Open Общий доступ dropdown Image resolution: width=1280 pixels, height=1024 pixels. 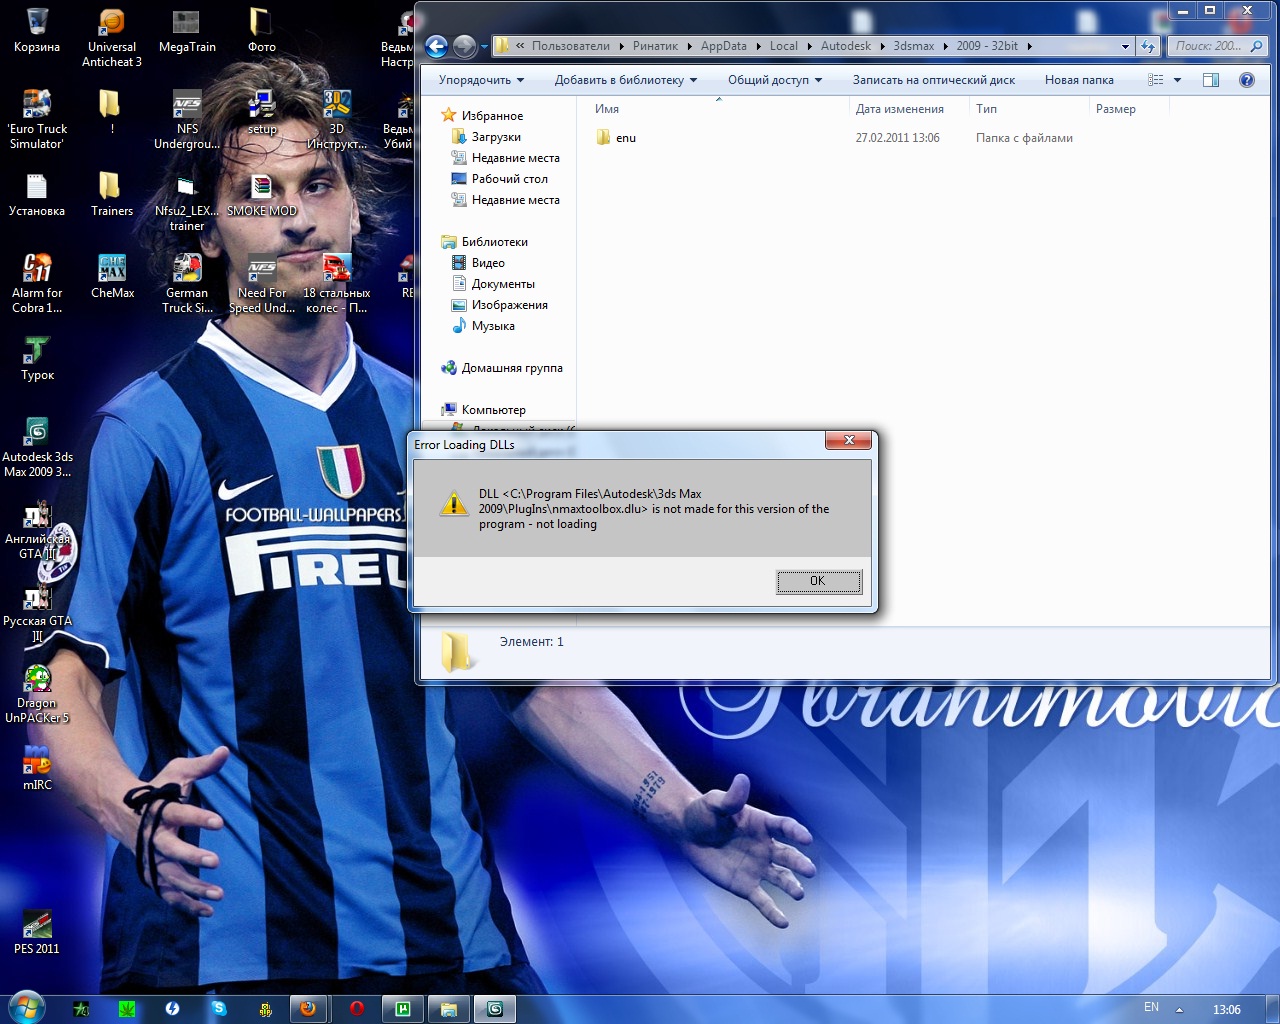[x=775, y=80]
